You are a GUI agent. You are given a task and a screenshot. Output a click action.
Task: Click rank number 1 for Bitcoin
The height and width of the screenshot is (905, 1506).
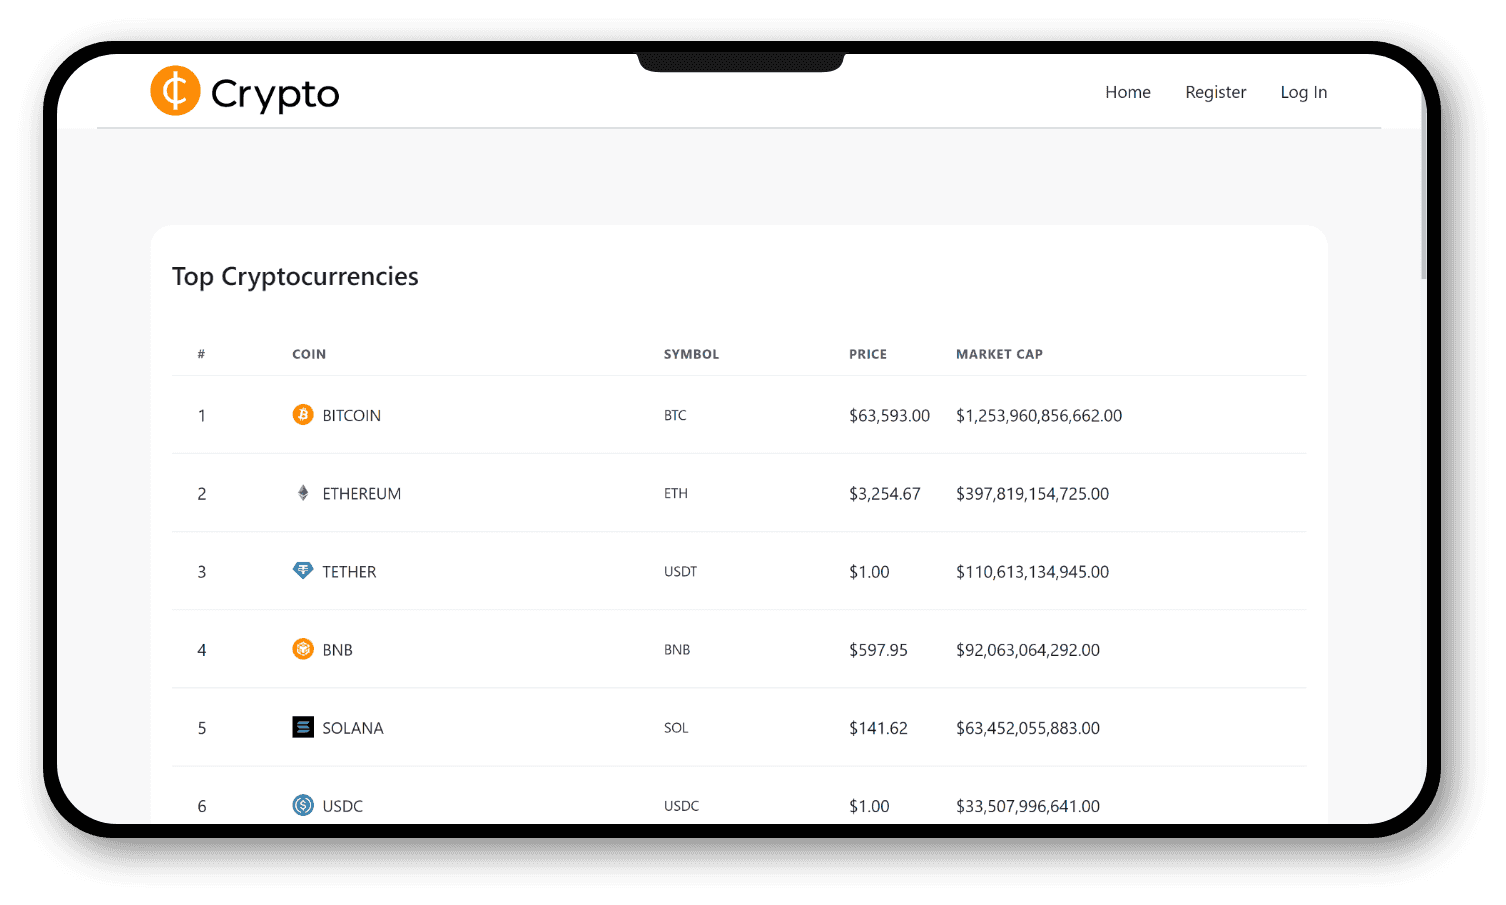click(x=201, y=415)
